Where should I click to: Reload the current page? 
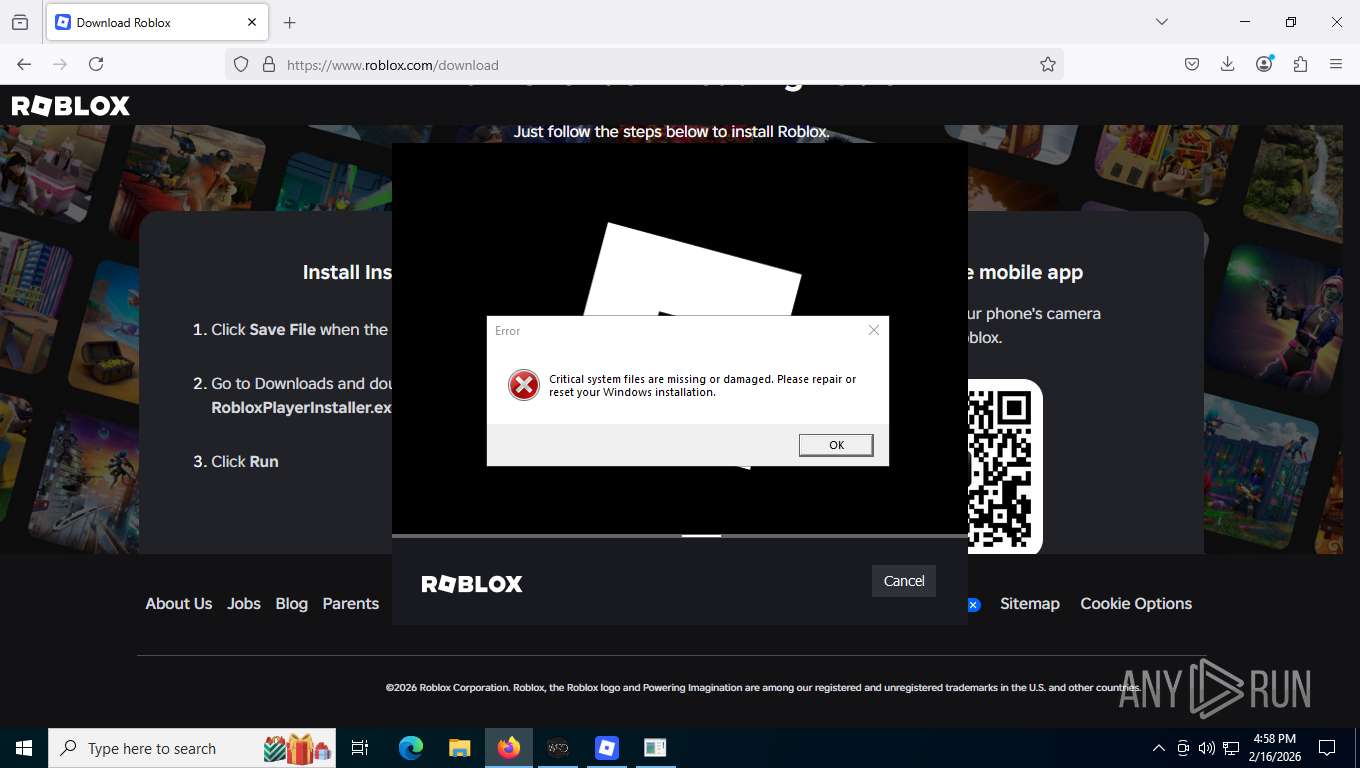tap(96, 64)
